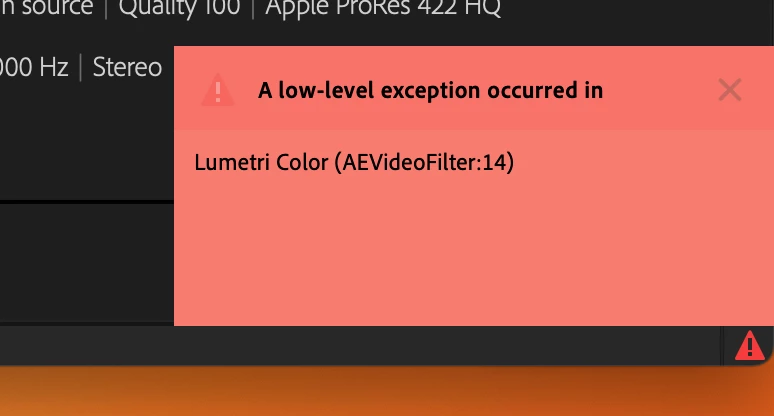This screenshot has width=774, height=416.
Task: Click the Hz sample rate text
Action: [54, 67]
